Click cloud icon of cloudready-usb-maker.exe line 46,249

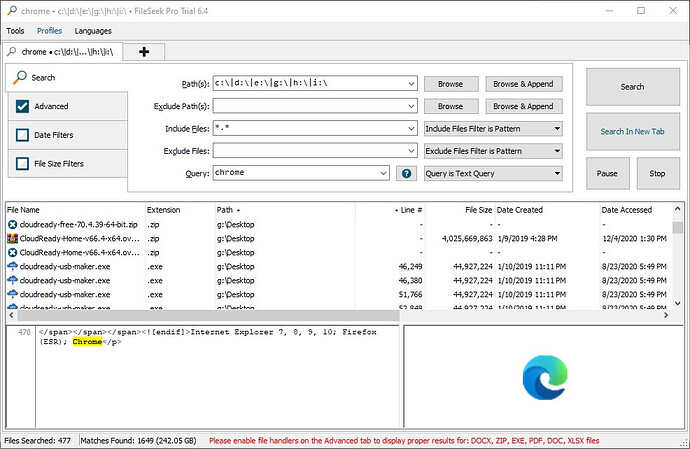coord(12,266)
